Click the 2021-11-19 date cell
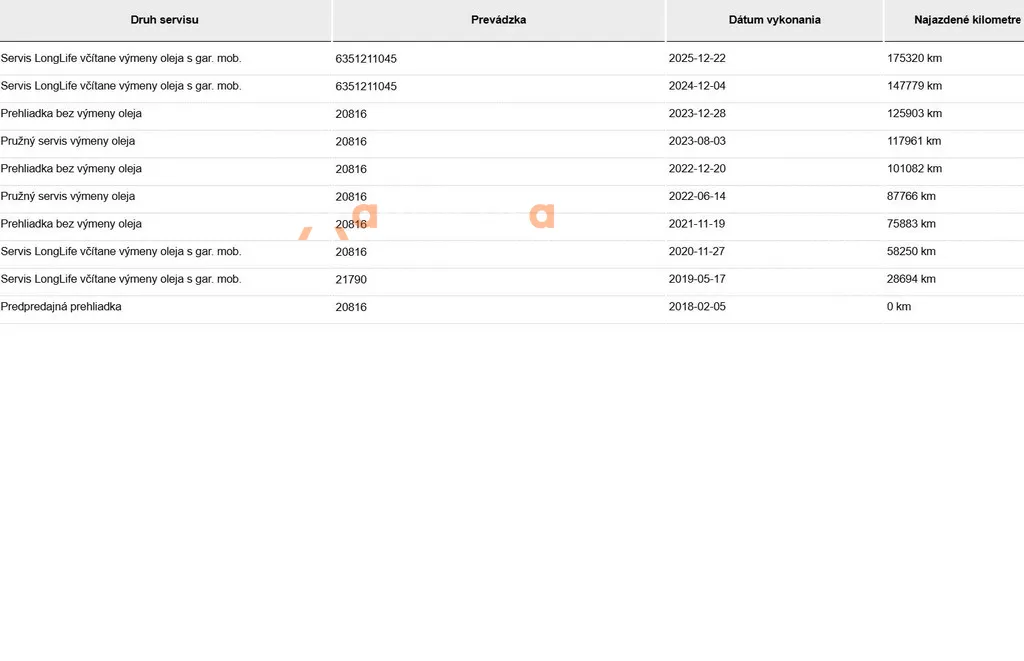The height and width of the screenshot is (661, 1024). (x=697, y=223)
